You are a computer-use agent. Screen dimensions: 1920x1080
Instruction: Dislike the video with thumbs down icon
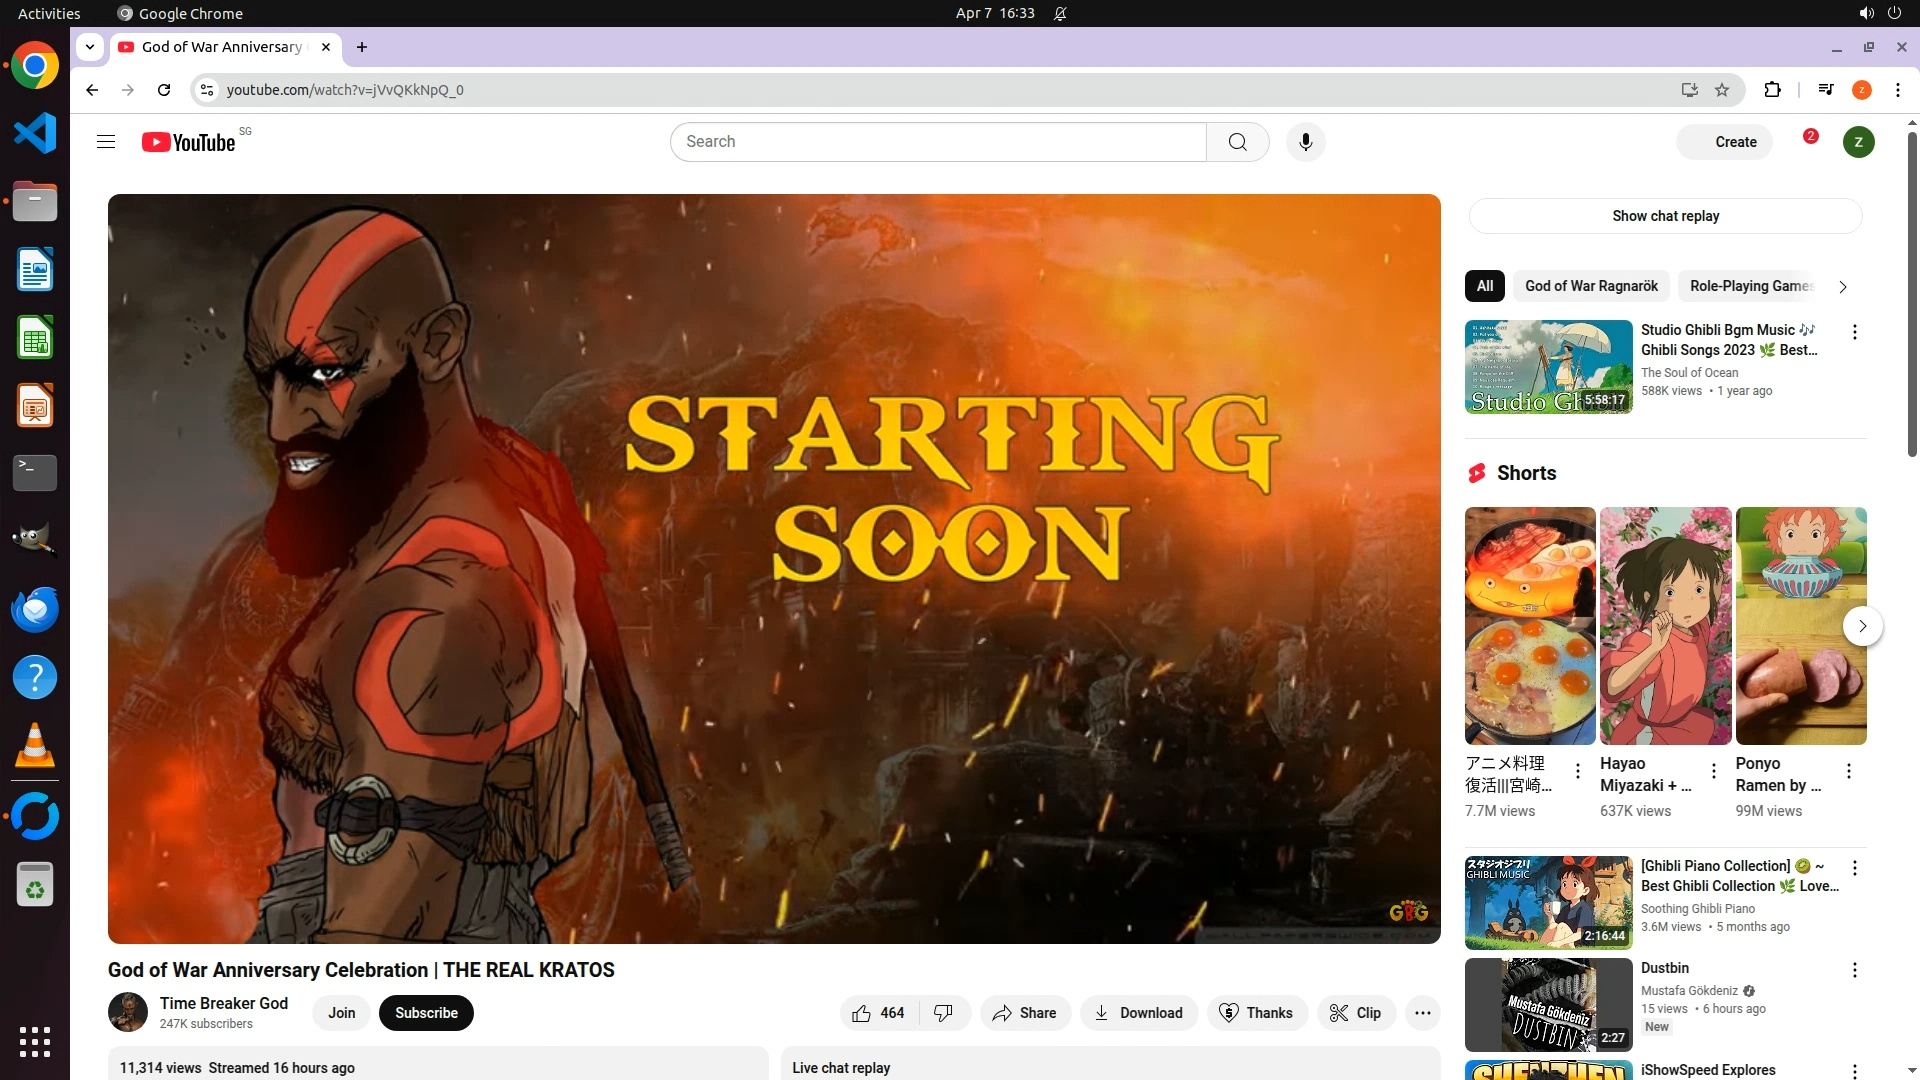click(x=943, y=1013)
